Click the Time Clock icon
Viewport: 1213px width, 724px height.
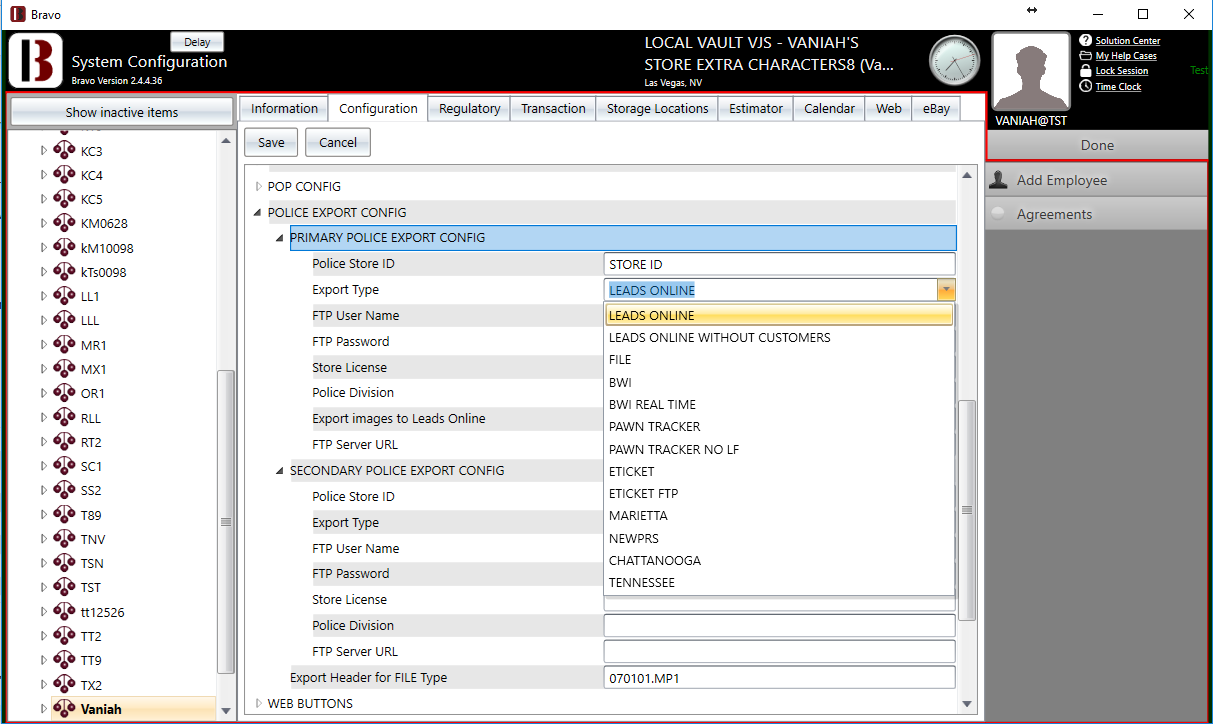click(1086, 87)
